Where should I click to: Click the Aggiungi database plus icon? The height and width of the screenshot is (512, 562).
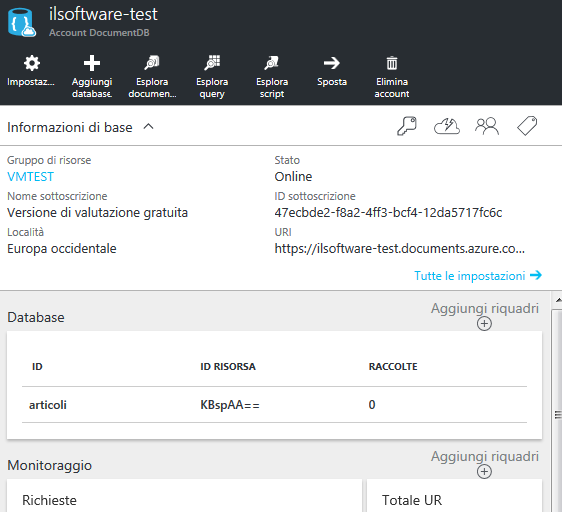pyautogui.click(x=92, y=63)
